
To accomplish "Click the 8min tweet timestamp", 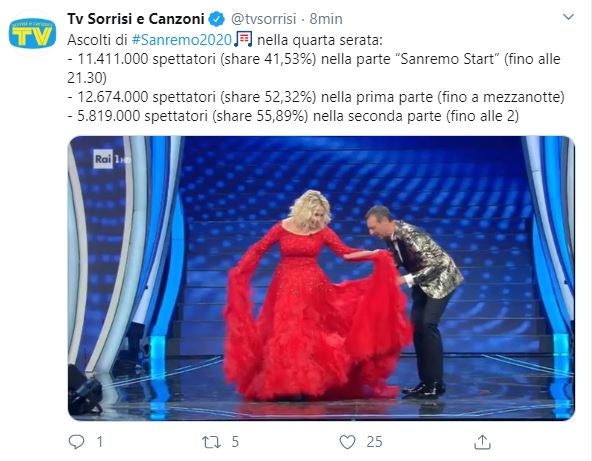I will [326, 19].
